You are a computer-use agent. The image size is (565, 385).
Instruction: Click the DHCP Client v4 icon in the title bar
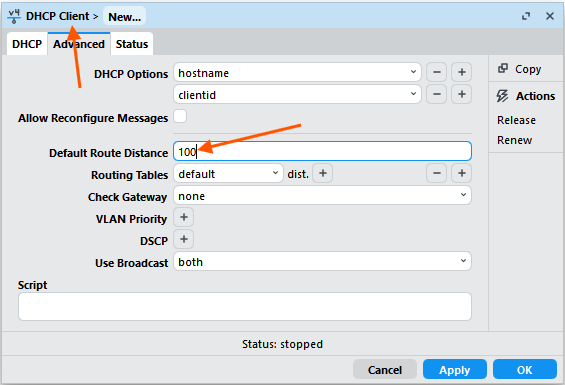[14, 17]
